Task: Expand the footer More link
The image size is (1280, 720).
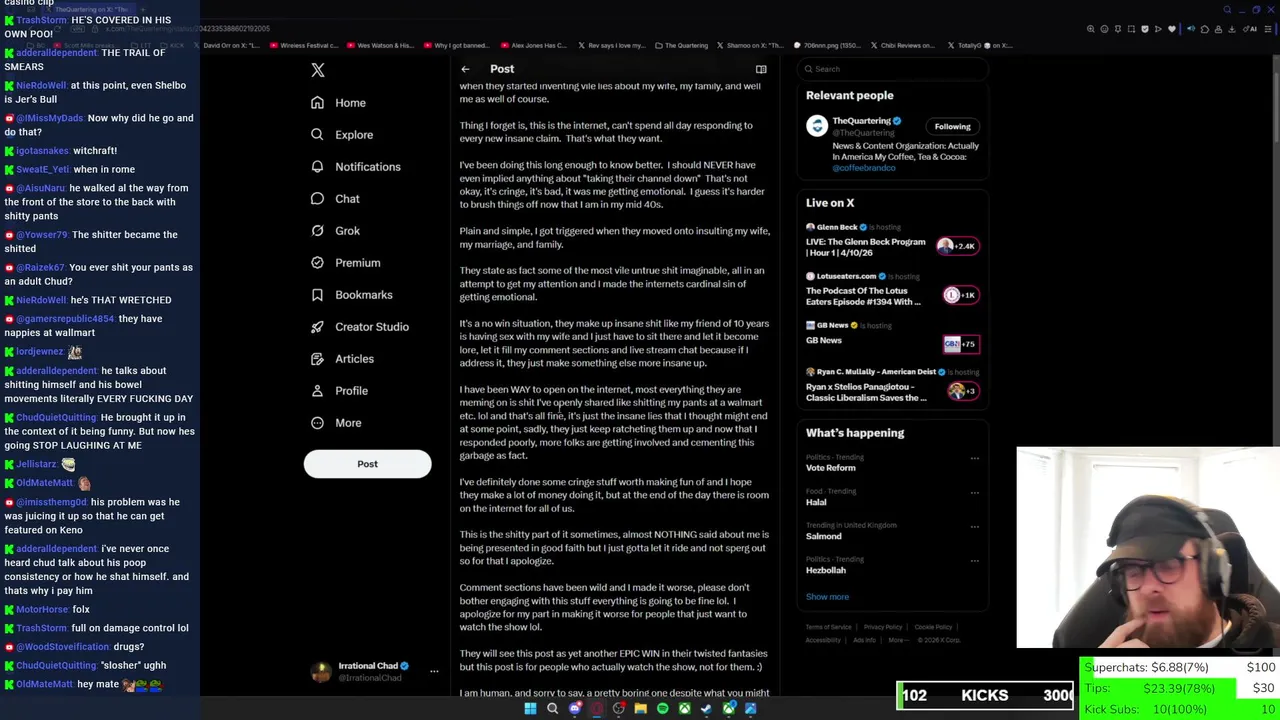Action: click(897, 640)
